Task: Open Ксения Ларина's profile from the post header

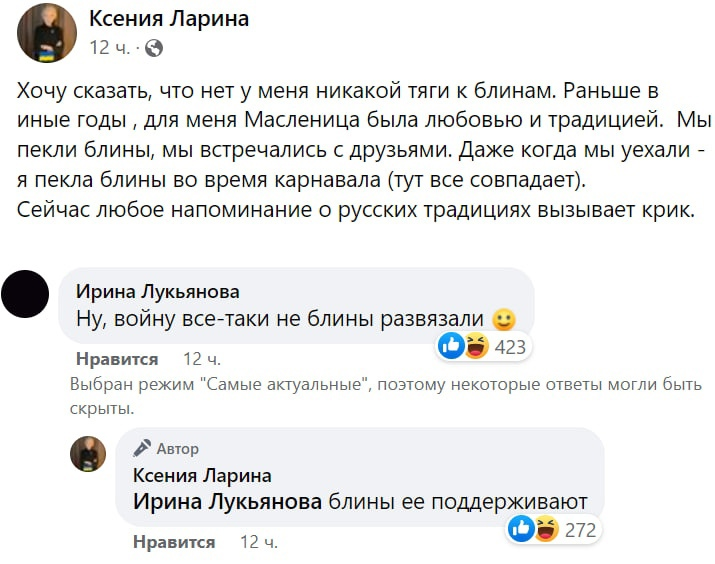Action: coord(169,19)
